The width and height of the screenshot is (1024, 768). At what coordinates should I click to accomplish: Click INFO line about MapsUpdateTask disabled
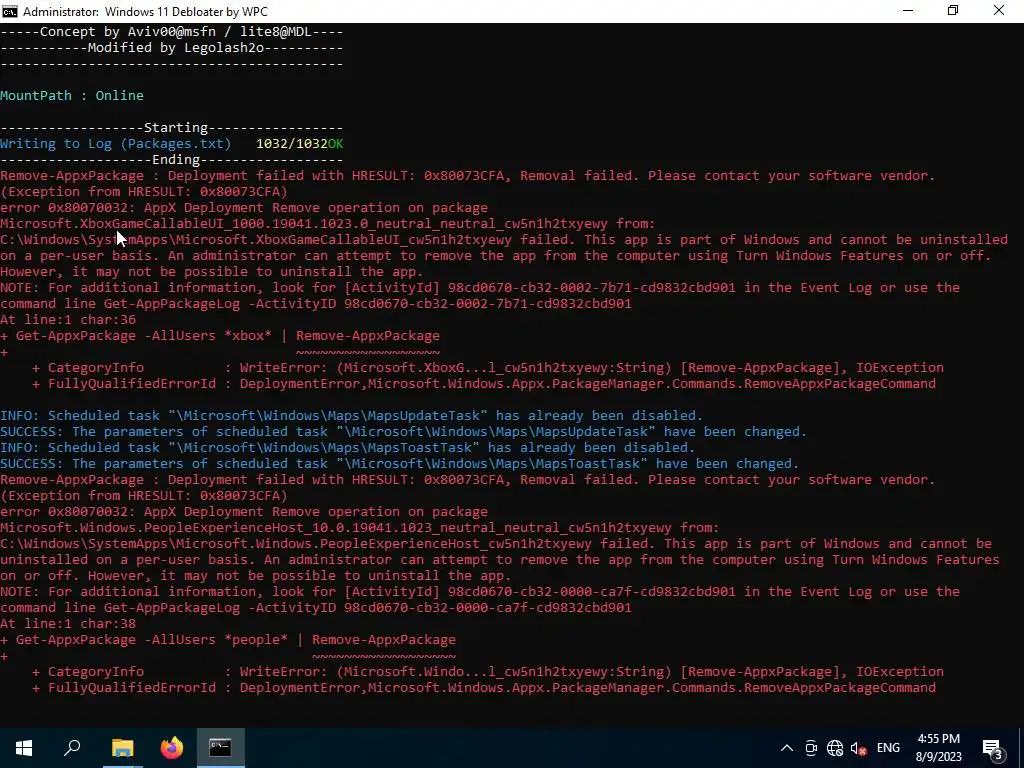click(351, 415)
